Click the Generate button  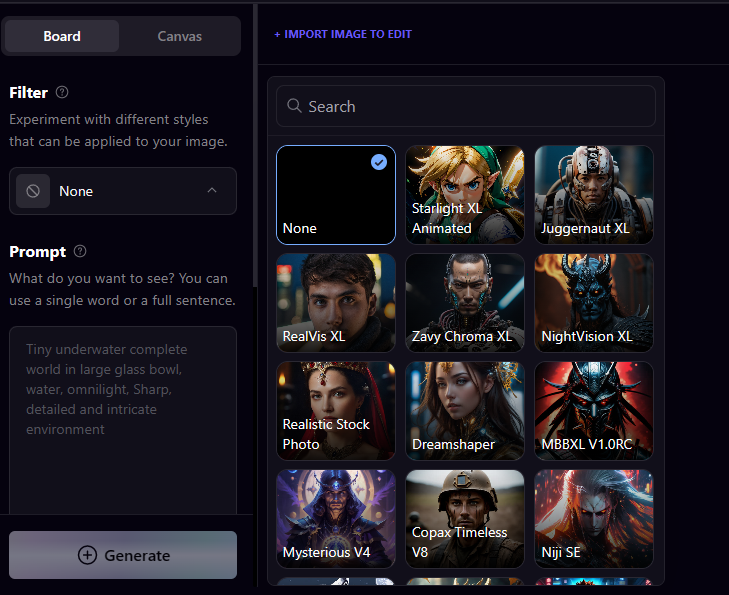tap(123, 555)
